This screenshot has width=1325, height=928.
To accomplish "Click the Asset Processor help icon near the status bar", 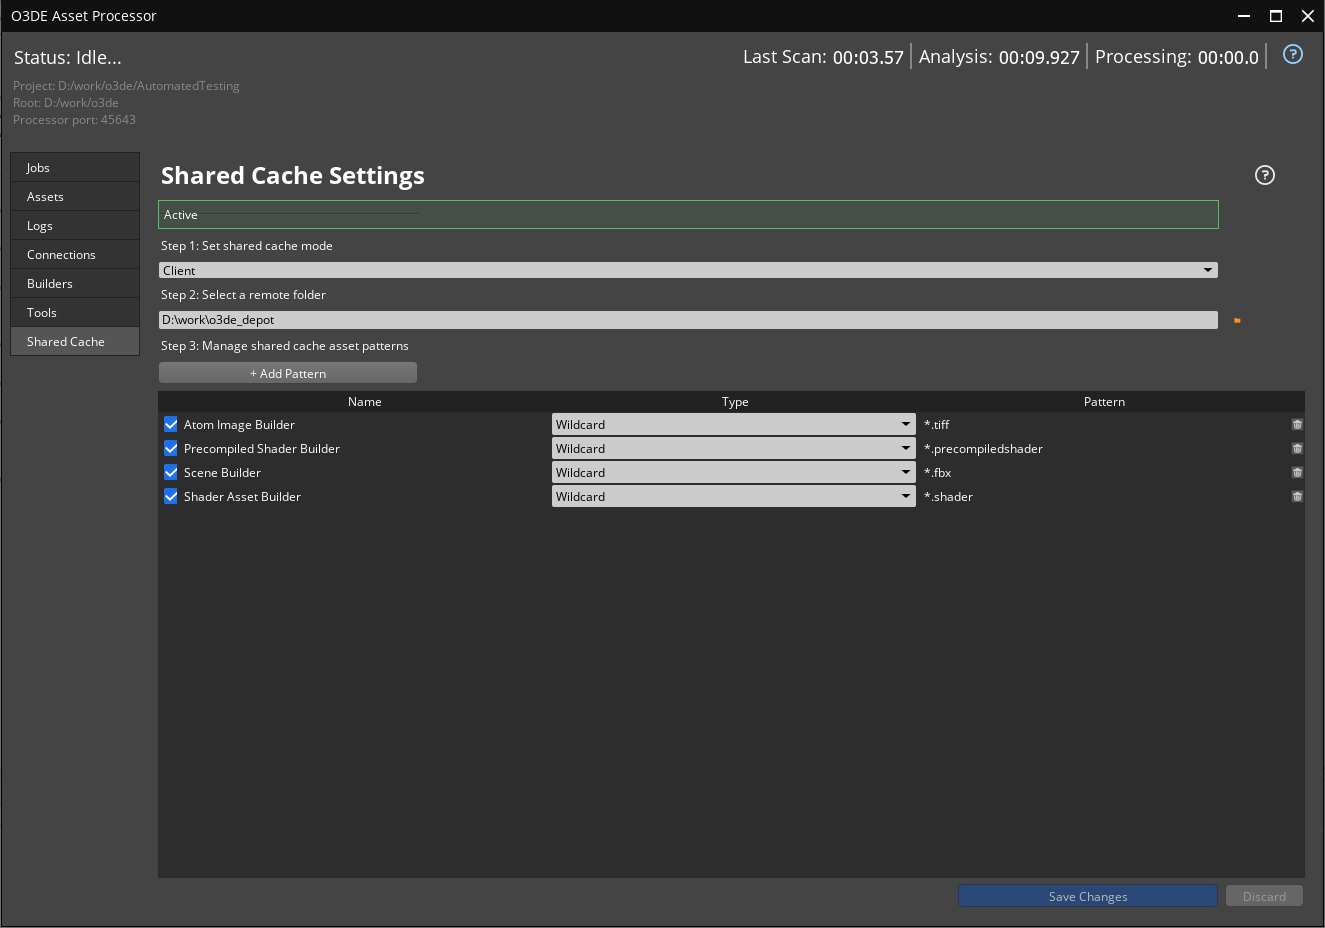I will coord(1292,54).
